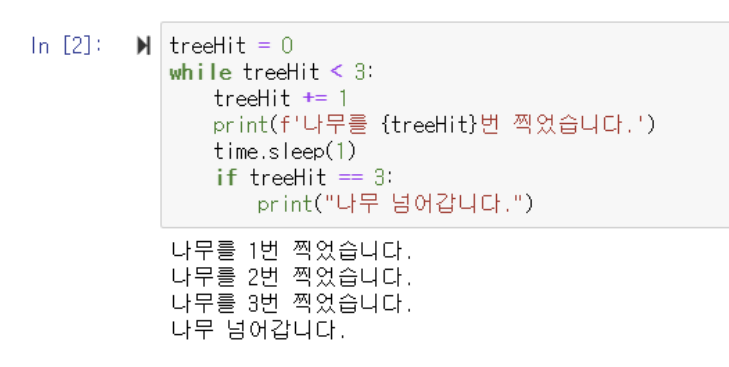Run cell using the run-step icon
The width and height of the screenshot is (729, 367).
(x=144, y=46)
